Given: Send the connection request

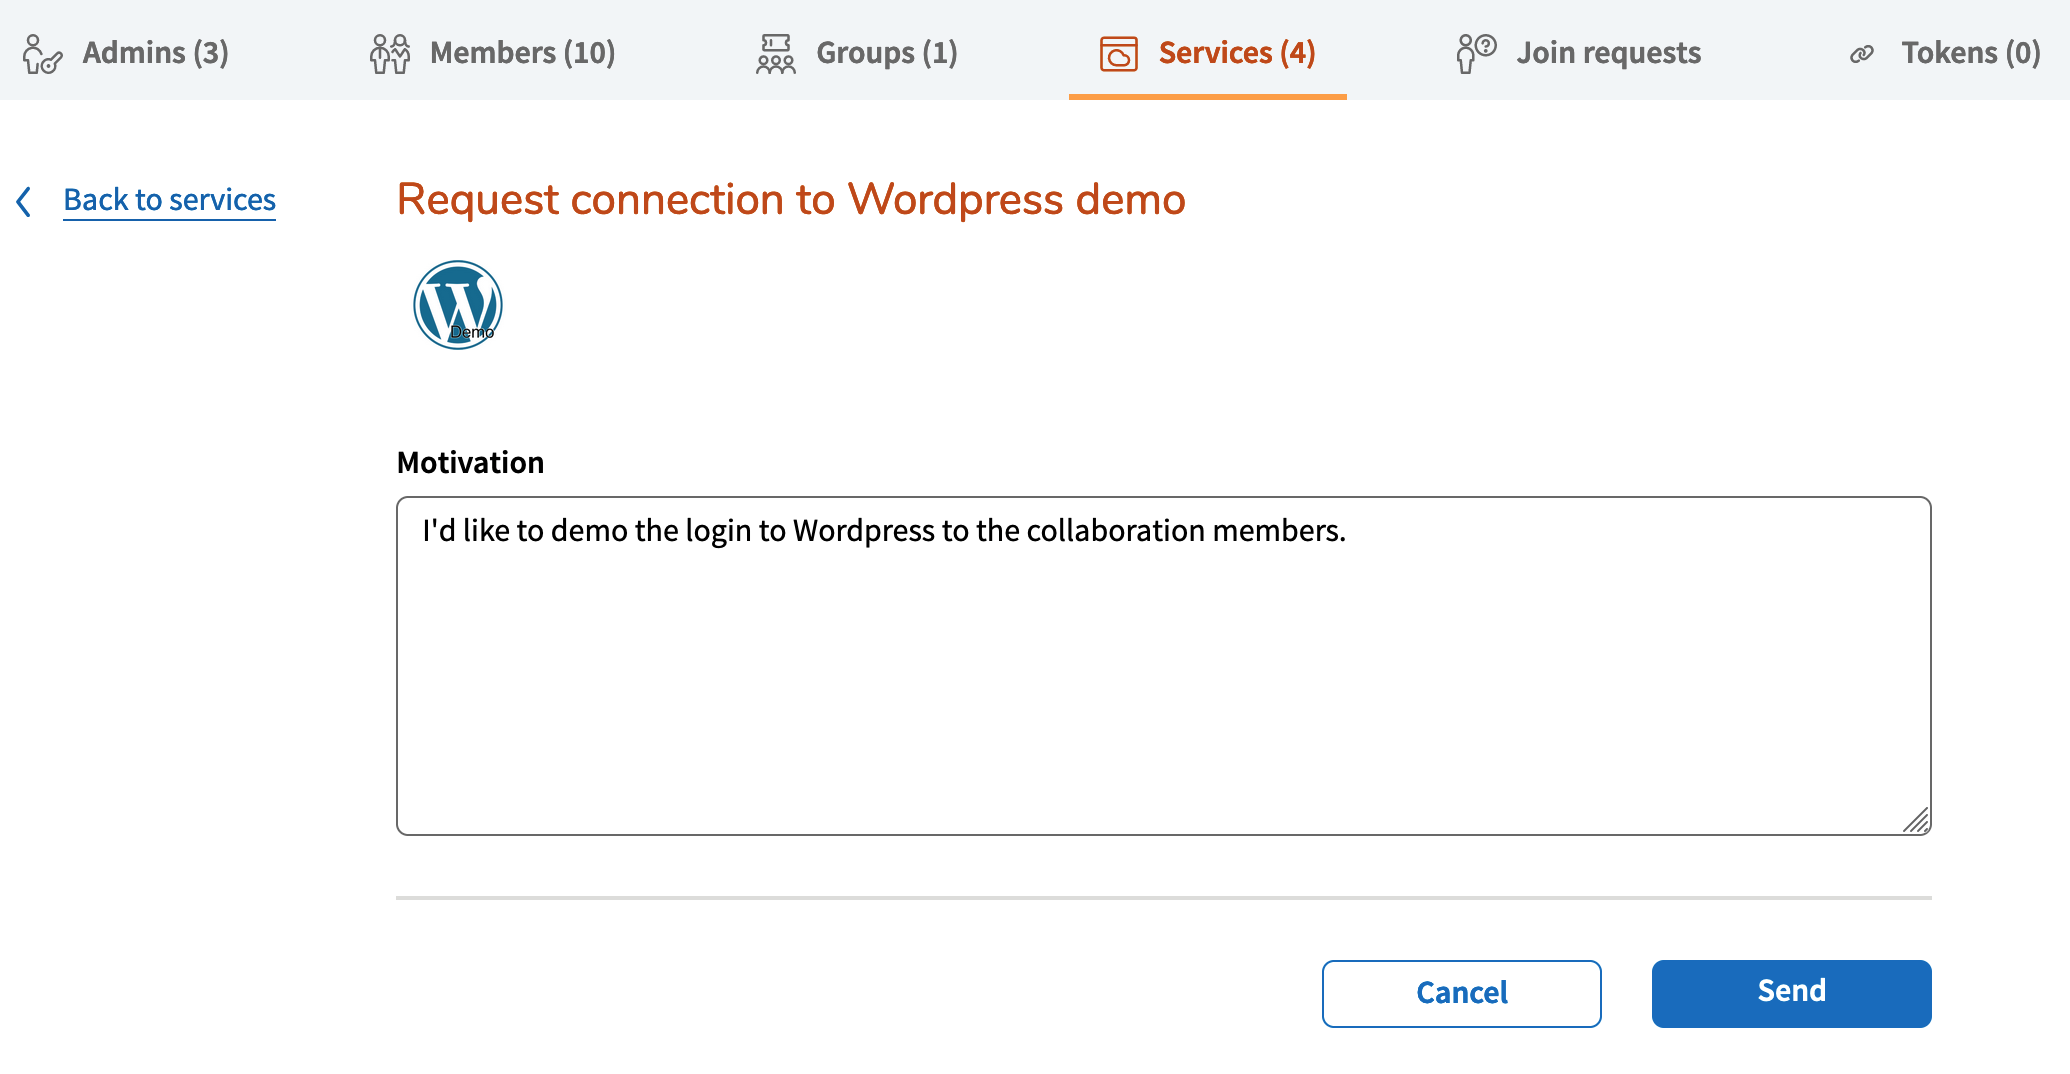Looking at the screenshot, I should [1792, 993].
